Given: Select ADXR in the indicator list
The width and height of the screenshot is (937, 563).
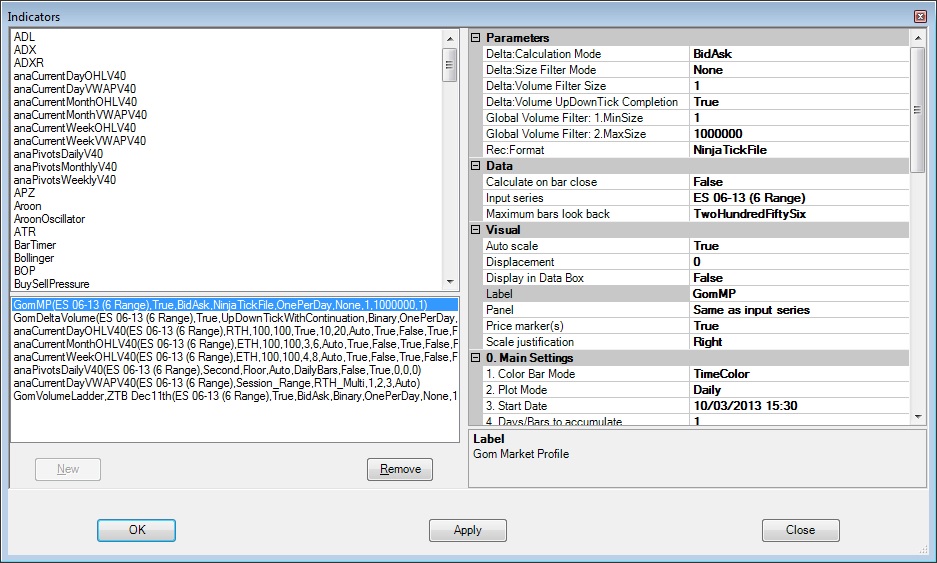Looking at the screenshot, I should 29,63.
